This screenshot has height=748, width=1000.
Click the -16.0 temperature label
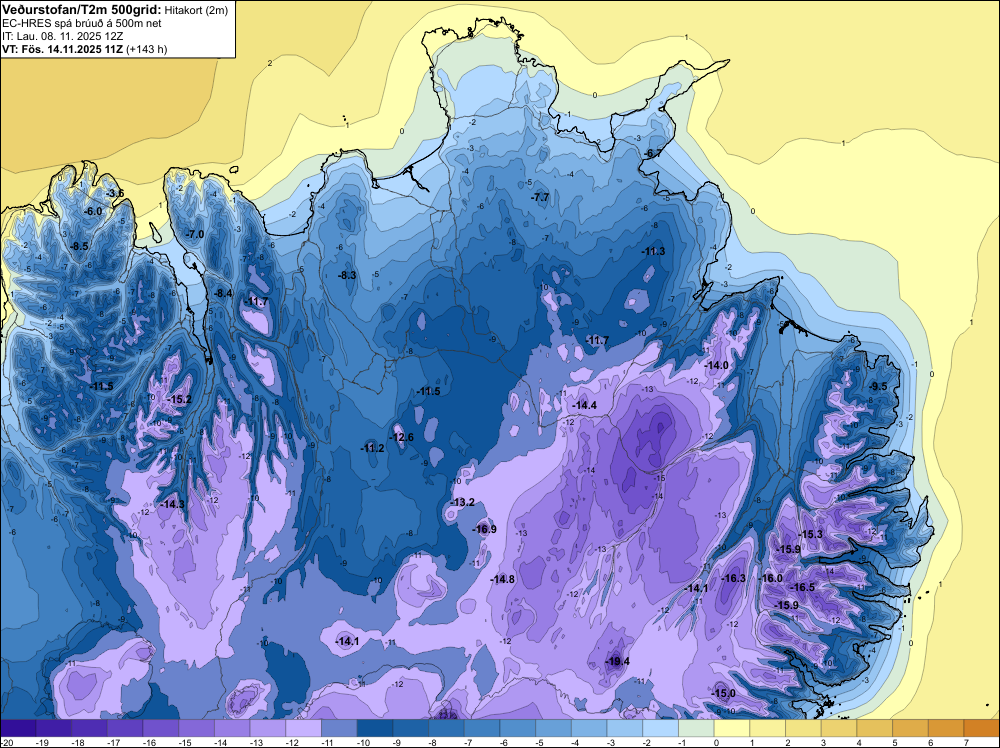[770, 578]
